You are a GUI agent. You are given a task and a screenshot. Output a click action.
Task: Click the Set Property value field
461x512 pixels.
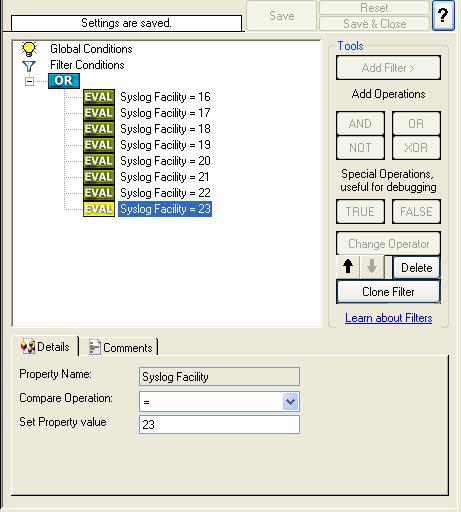click(x=219, y=425)
